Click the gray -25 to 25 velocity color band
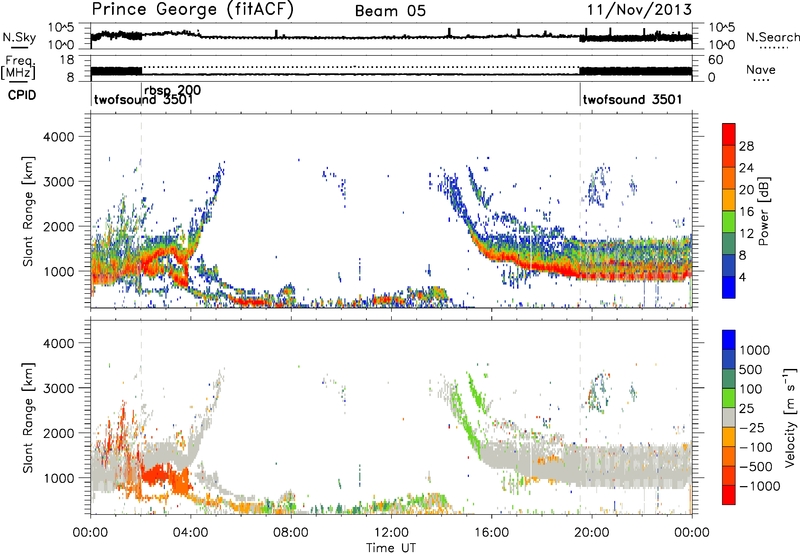Image resolution: width=800 pixels, height=554 pixels. coord(729,418)
